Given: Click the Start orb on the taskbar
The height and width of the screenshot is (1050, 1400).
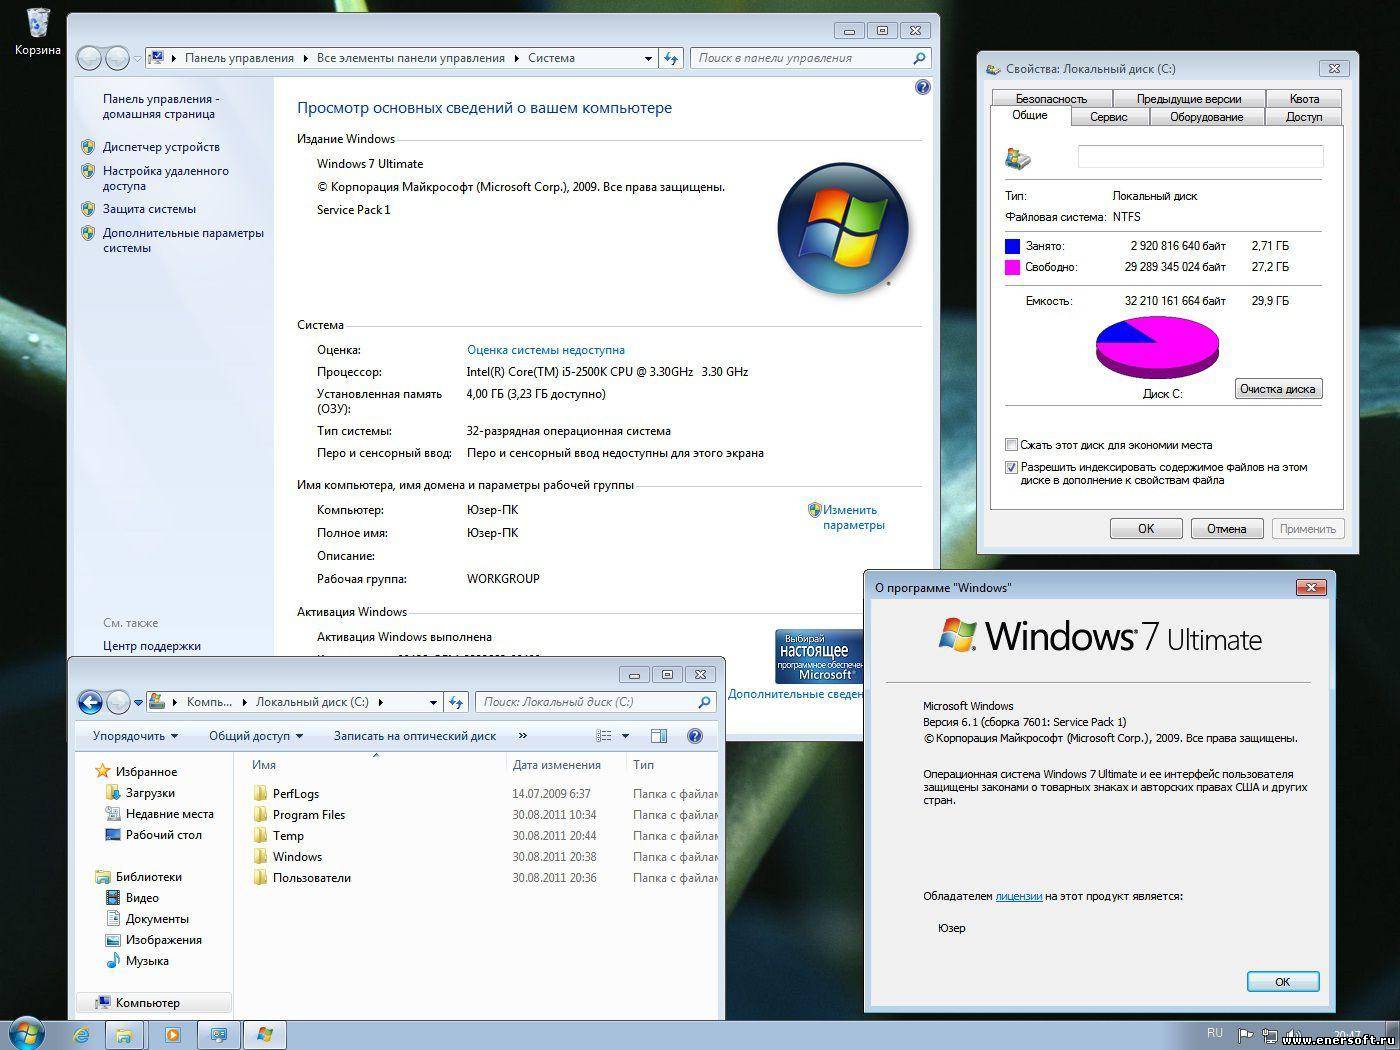Looking at the screenshot, I should click(x=26, y=1034).
